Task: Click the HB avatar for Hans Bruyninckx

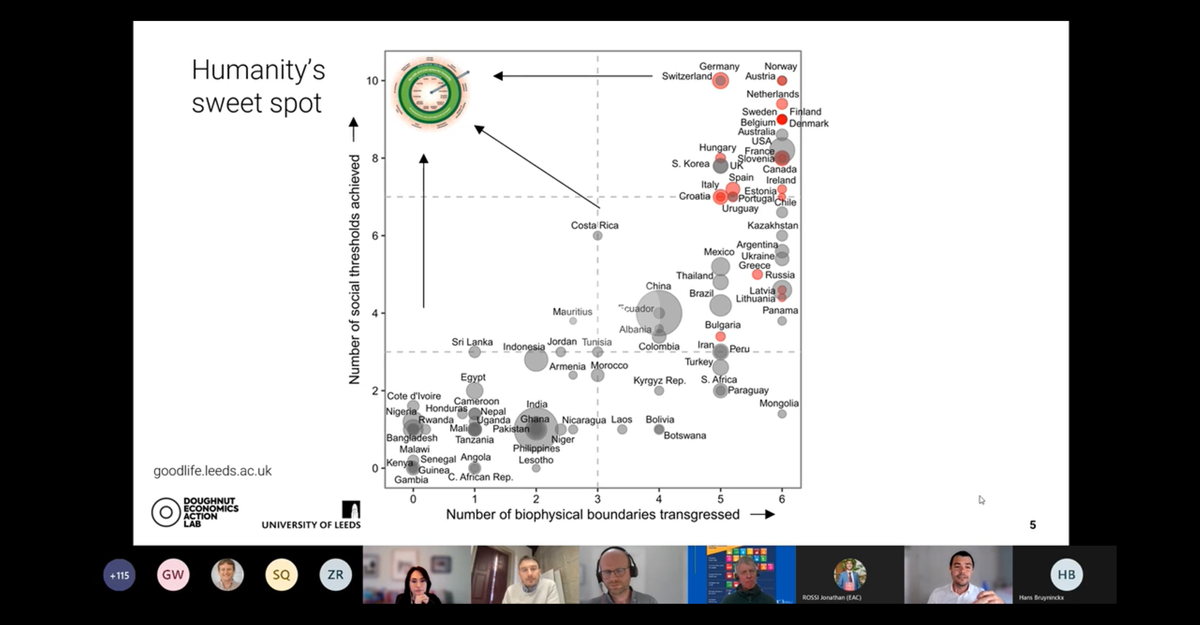Action: pyautogui.click(x=1066, y=575)
